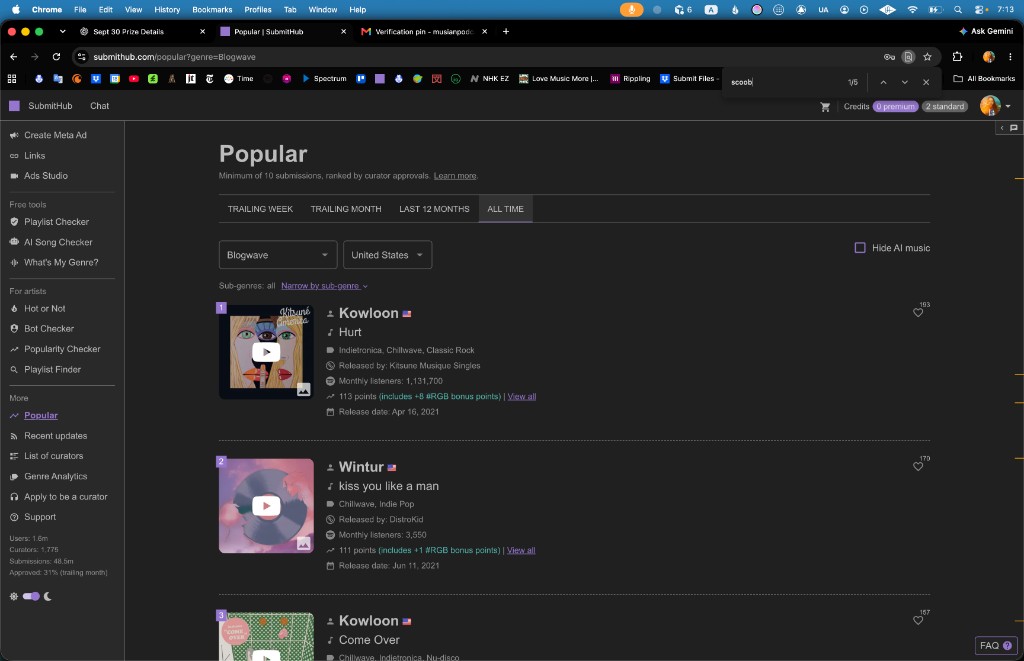Image resolution: width=1024 pixels, height=661 pixels.
Task: Reload the page in Chrome
Action: pos(56,57)
